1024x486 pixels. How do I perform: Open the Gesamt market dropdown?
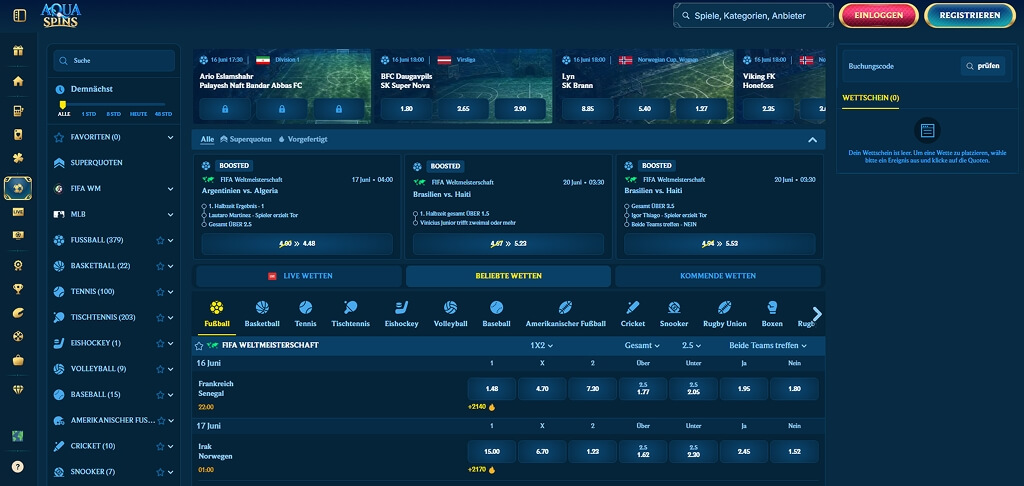(642, 346)
